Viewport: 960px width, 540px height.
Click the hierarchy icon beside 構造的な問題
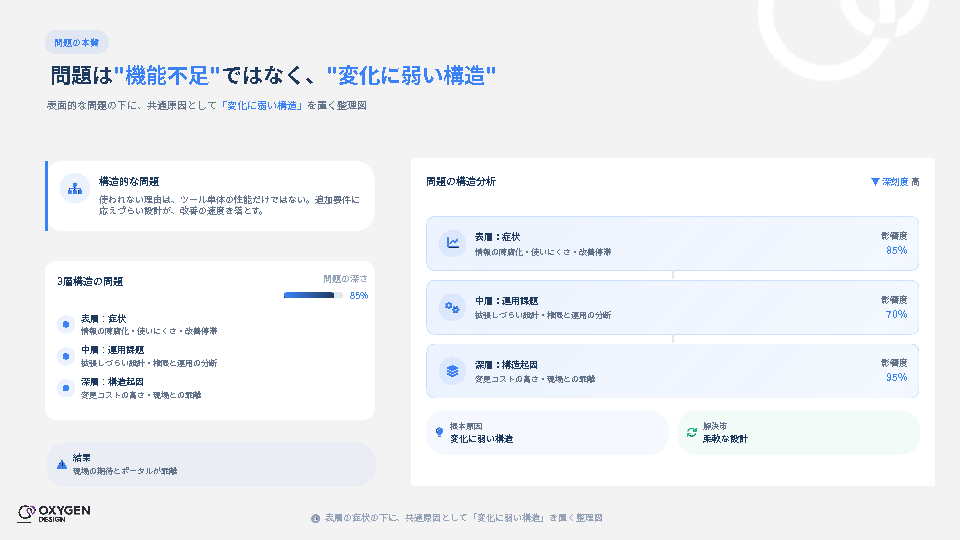click(75, 189)
